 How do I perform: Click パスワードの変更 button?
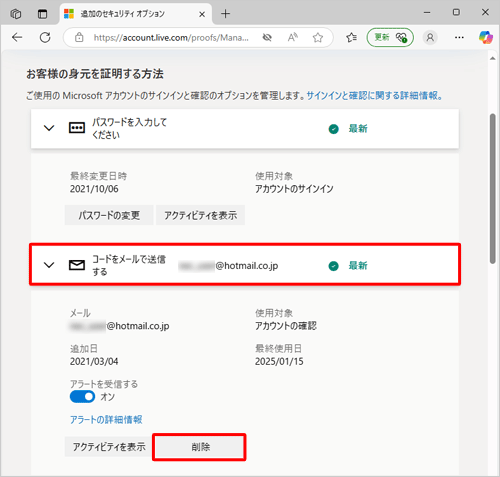click(109, 215)
